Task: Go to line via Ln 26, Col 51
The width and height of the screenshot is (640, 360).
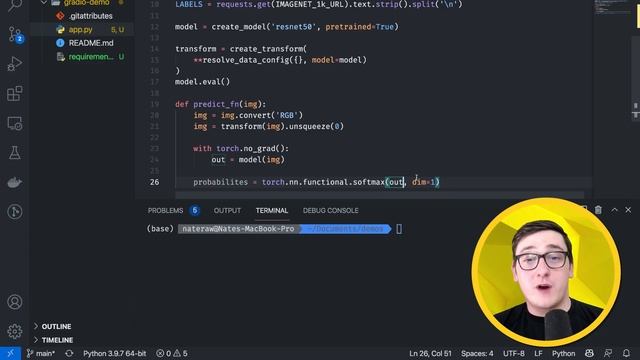Action: [x=430, y=353]
